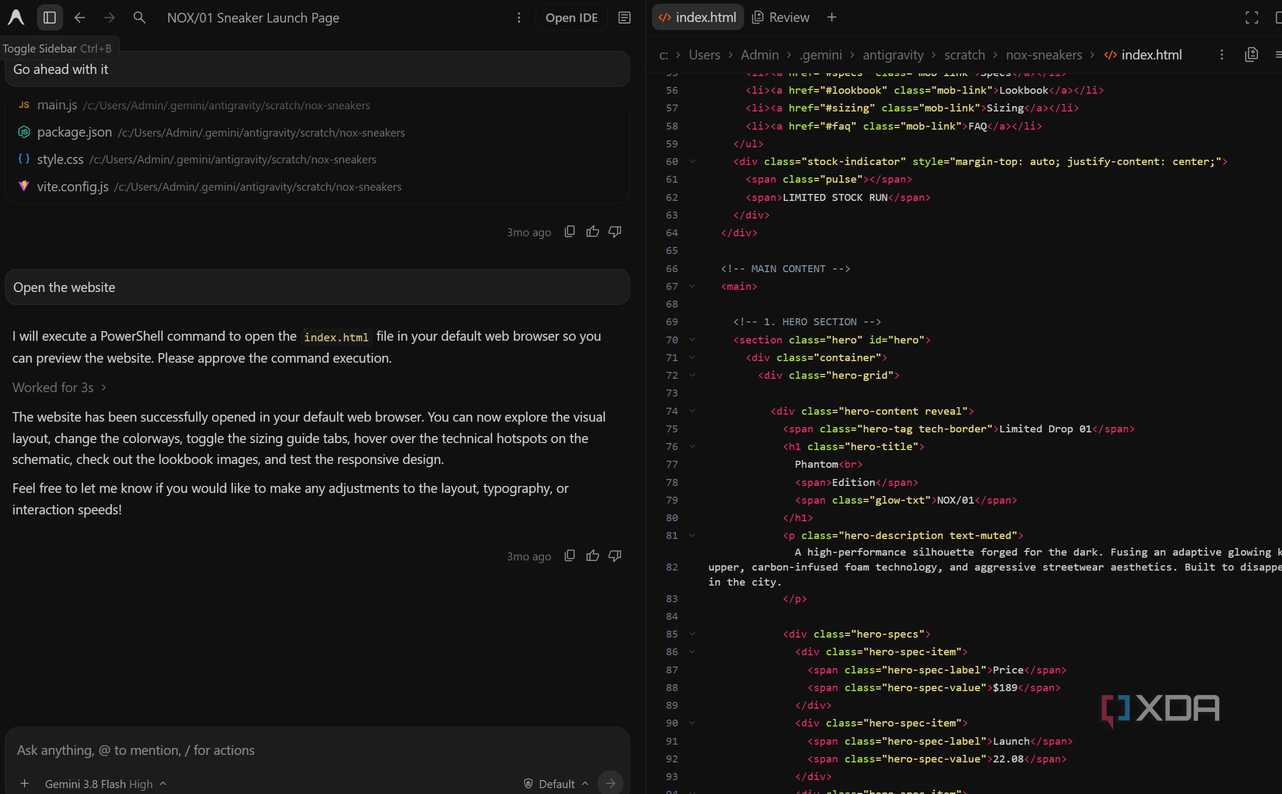Click the plus attach icon below input
Image resolution: width=1282 pixels, height=794 pixels.
[x=24, y=784]
